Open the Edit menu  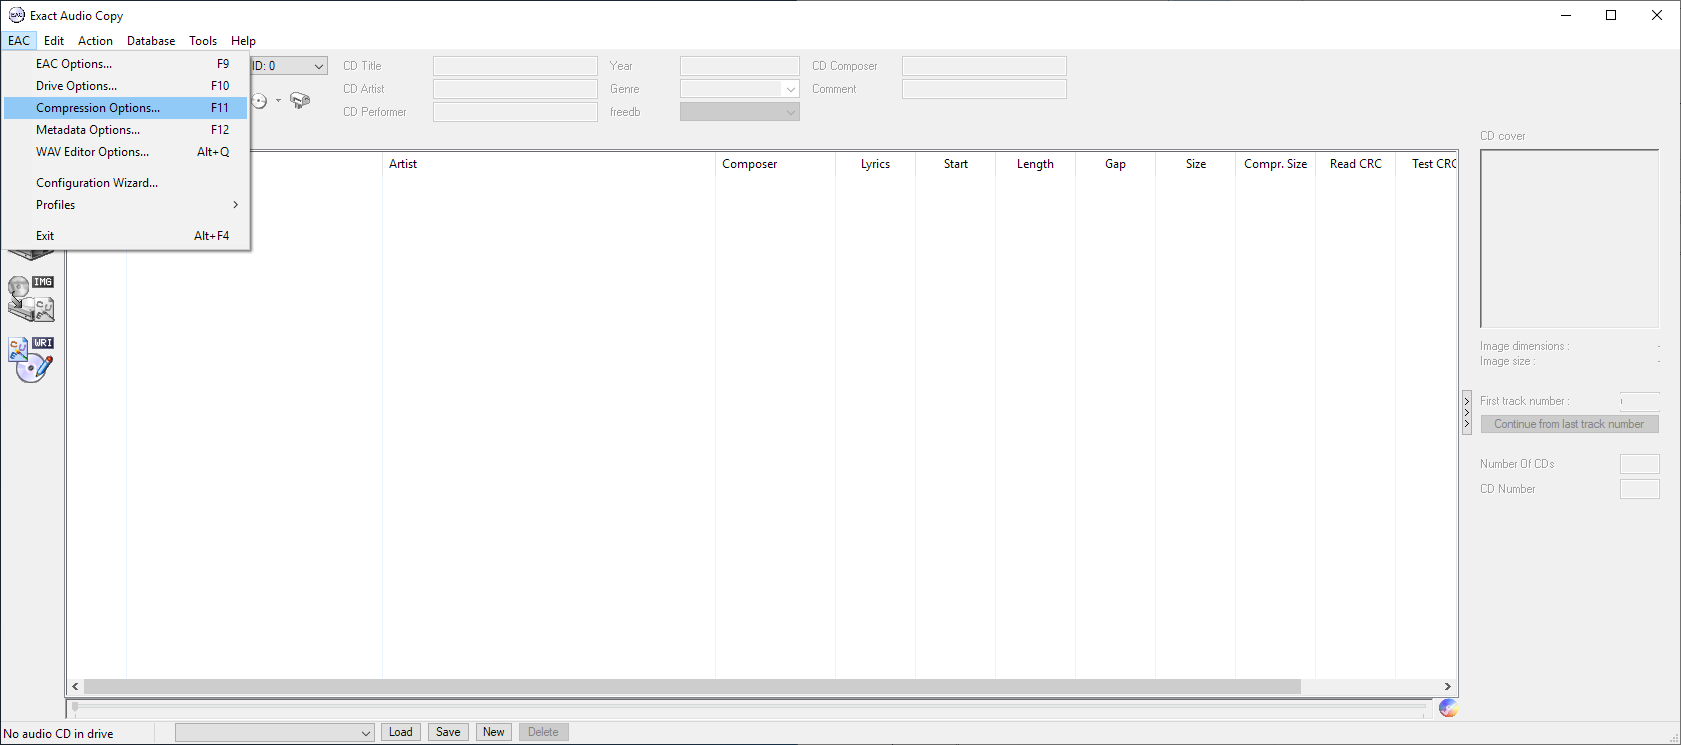coord(54,41)
